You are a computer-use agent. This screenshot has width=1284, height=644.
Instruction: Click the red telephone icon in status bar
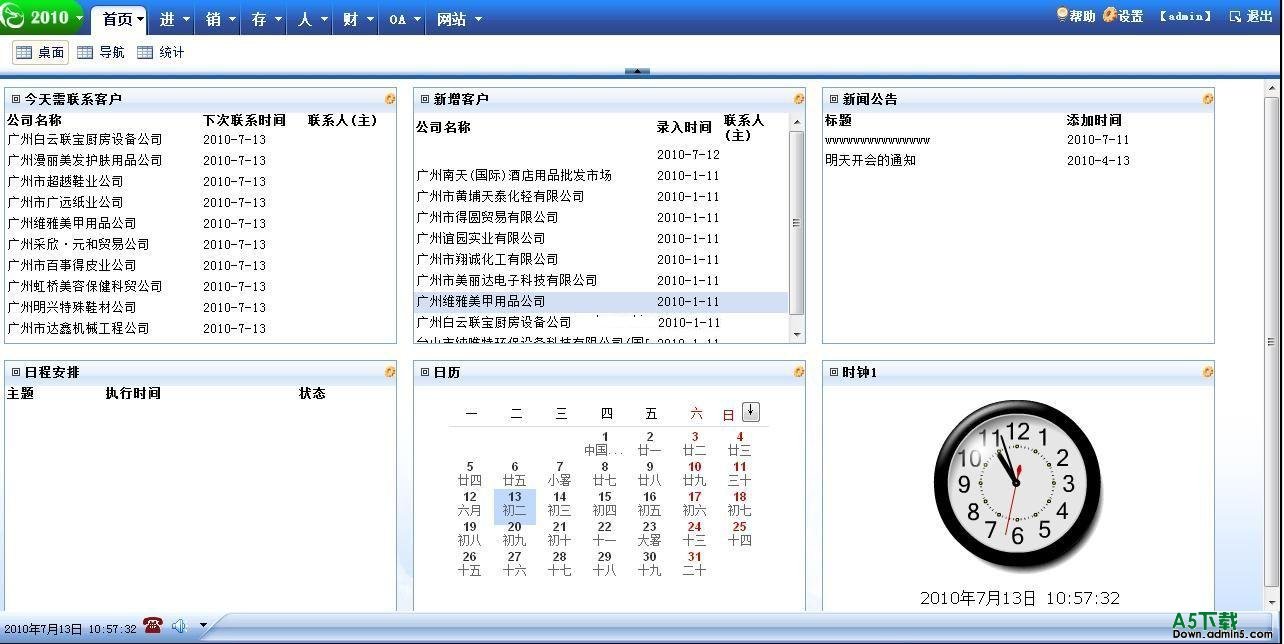coord(153,626)
